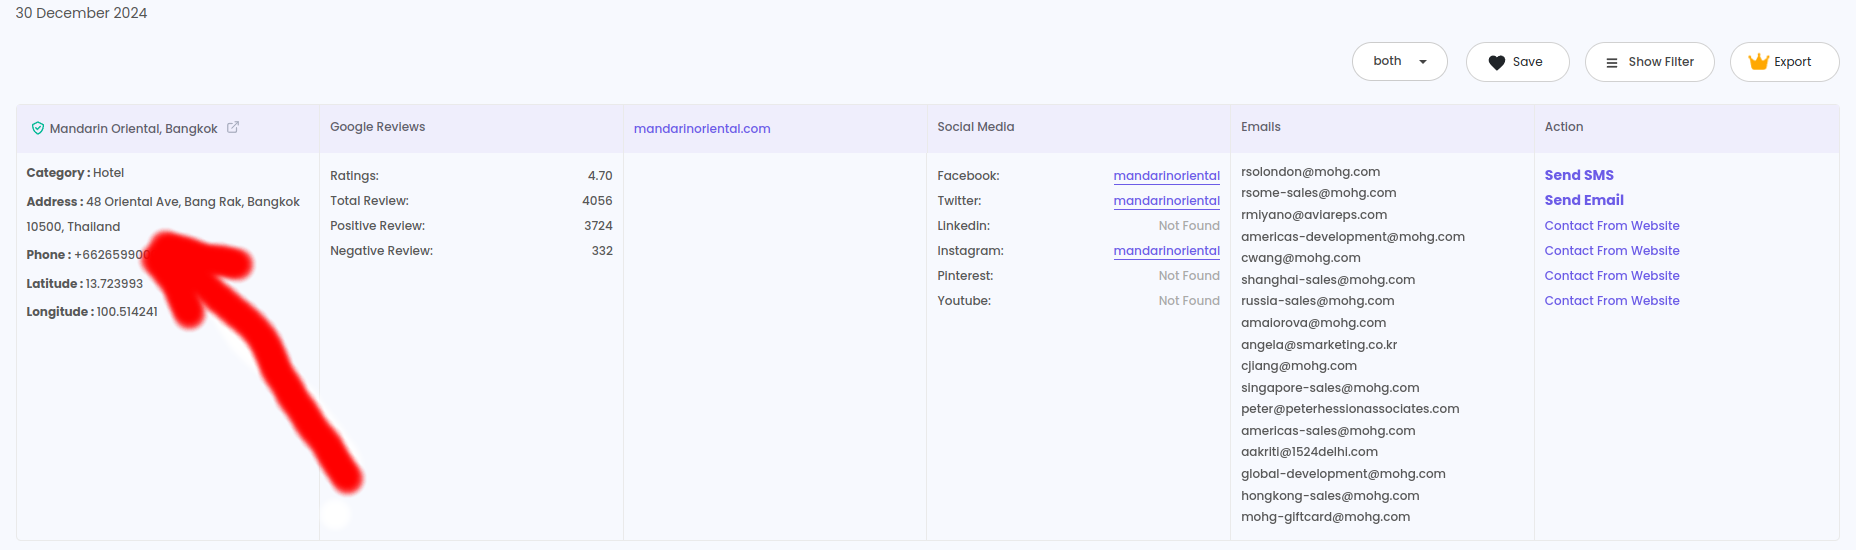
Task: Open the Instagram mandarinoriental link
Action: (1166, 251)
